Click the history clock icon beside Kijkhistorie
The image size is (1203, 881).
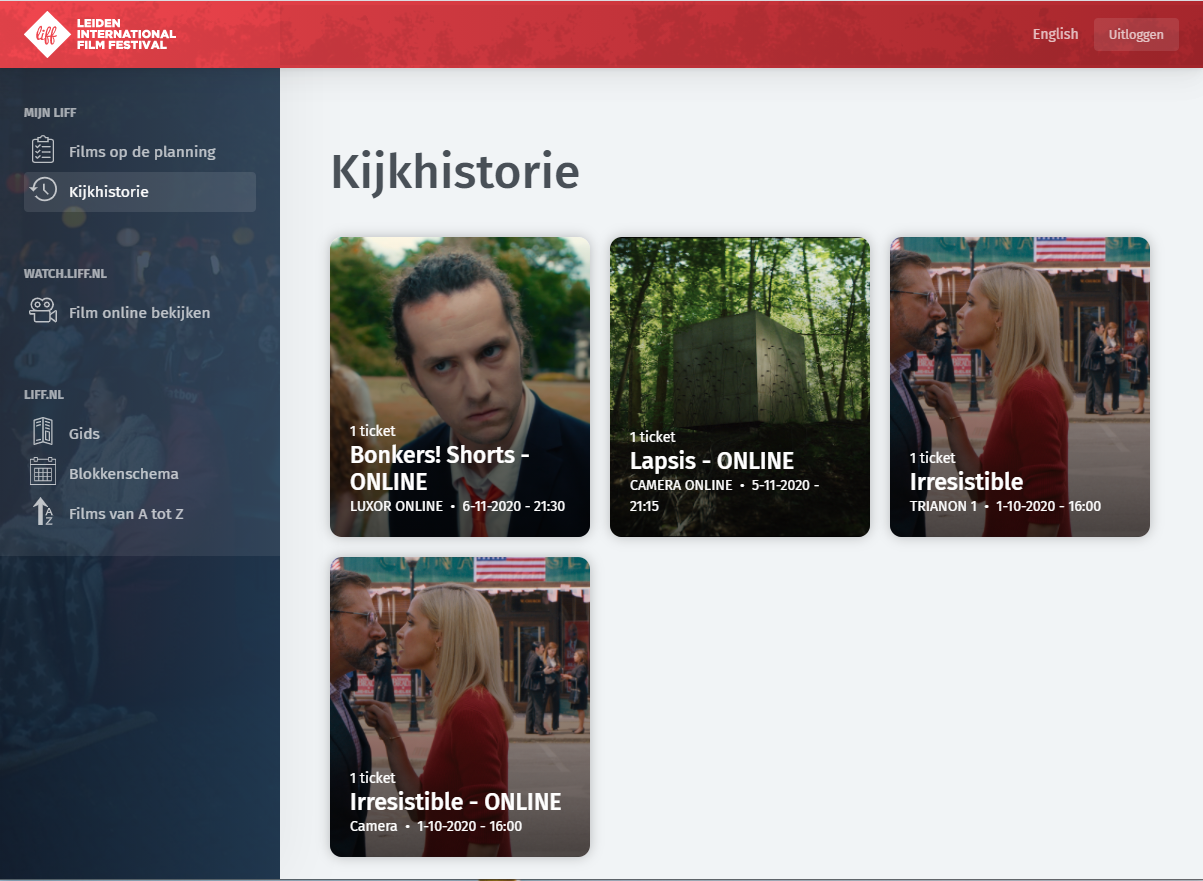pos(42,191)
